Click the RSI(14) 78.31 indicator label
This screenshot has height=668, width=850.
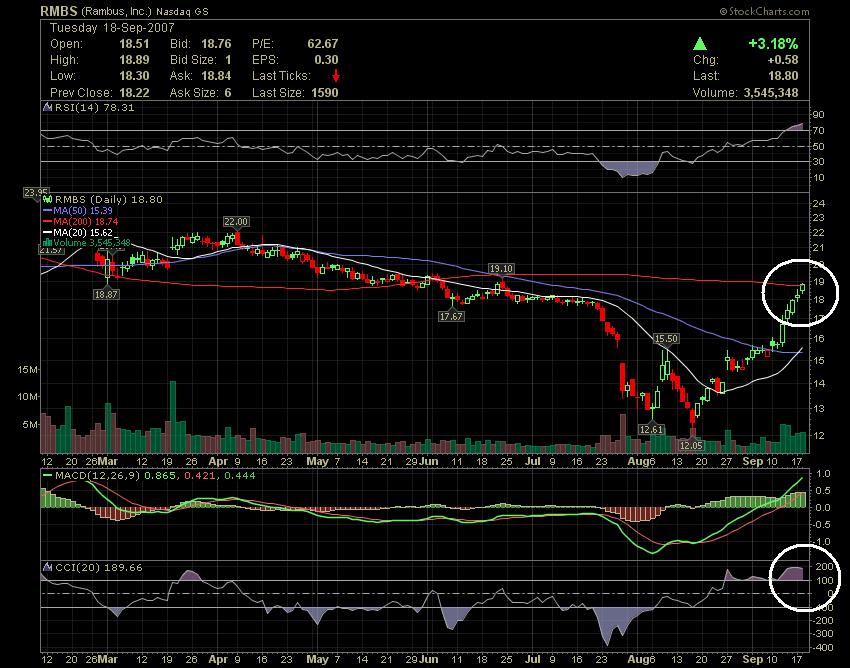[94, 107]
